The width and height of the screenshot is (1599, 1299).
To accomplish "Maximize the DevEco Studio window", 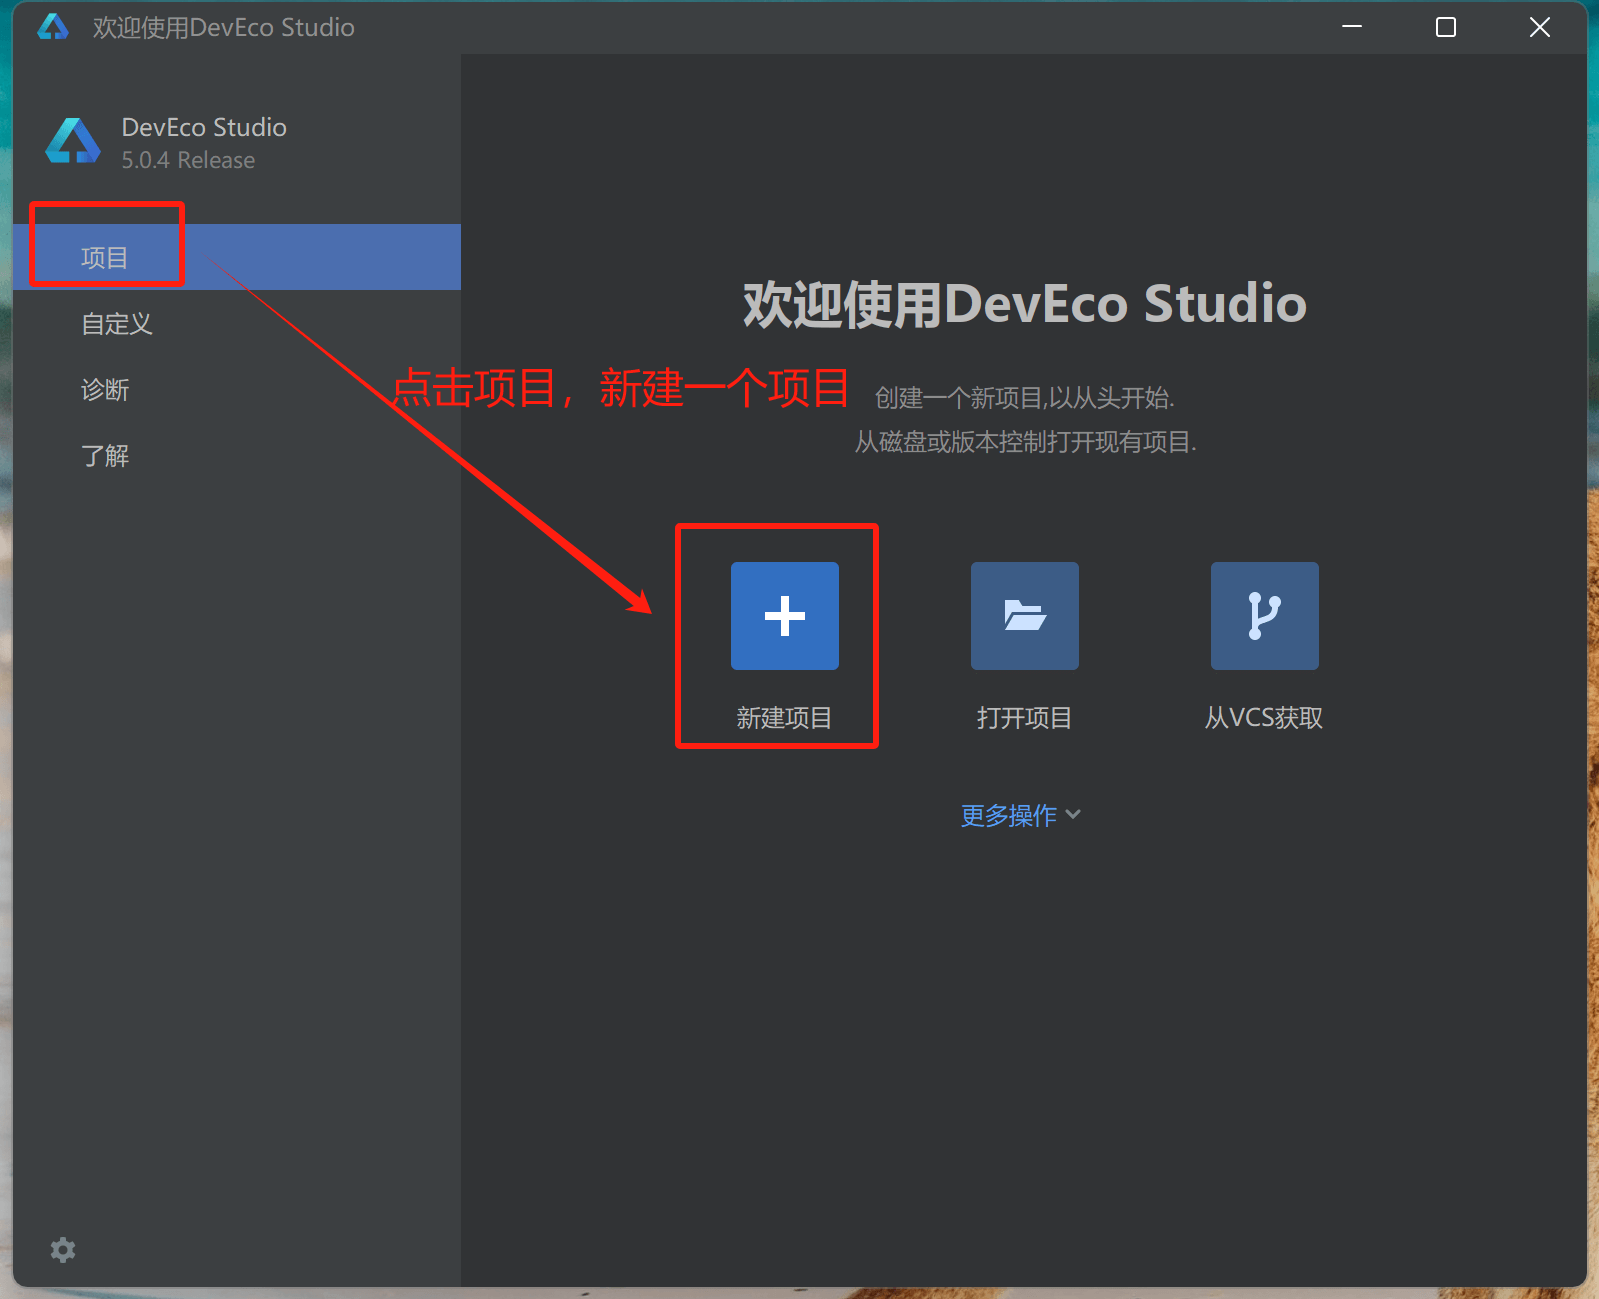I will pyautogui.click(x=1446, y=27).
